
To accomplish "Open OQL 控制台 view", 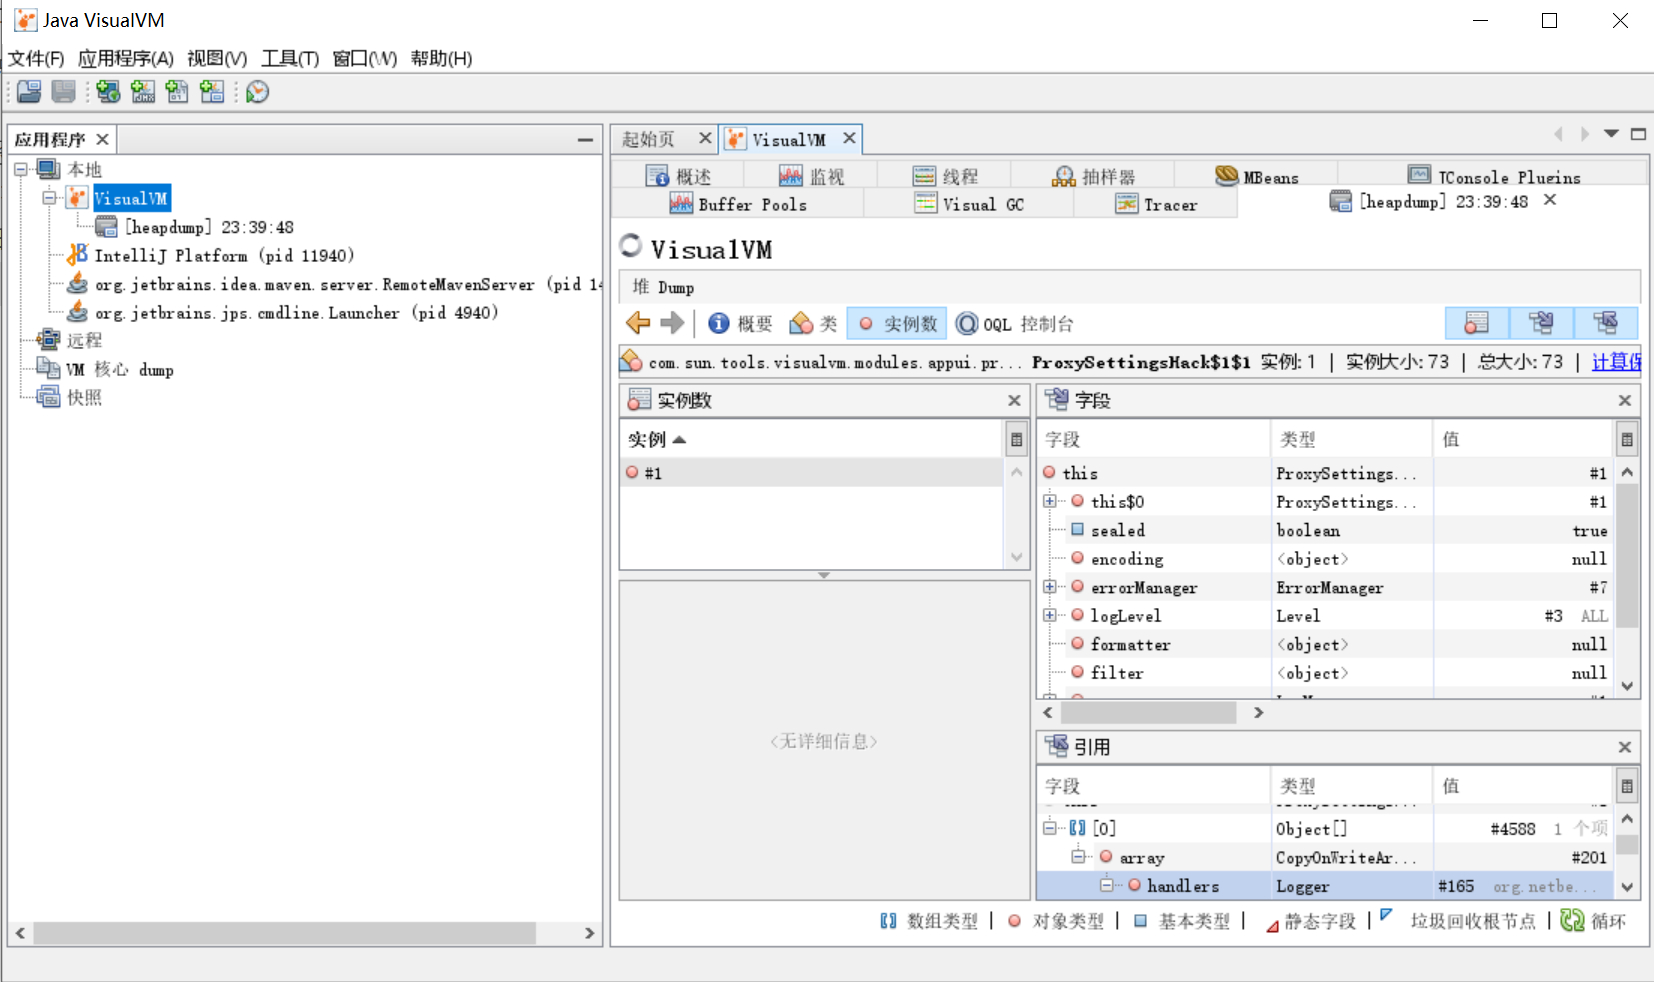I will tap(1015, 324).
